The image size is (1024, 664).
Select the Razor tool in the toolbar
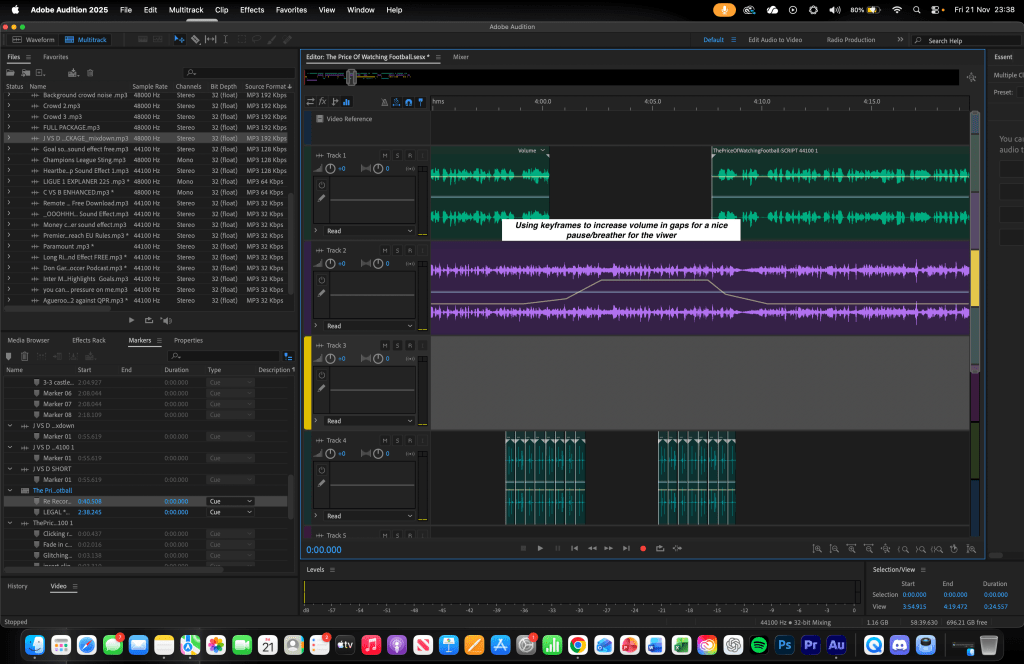(x=194, y=39)
